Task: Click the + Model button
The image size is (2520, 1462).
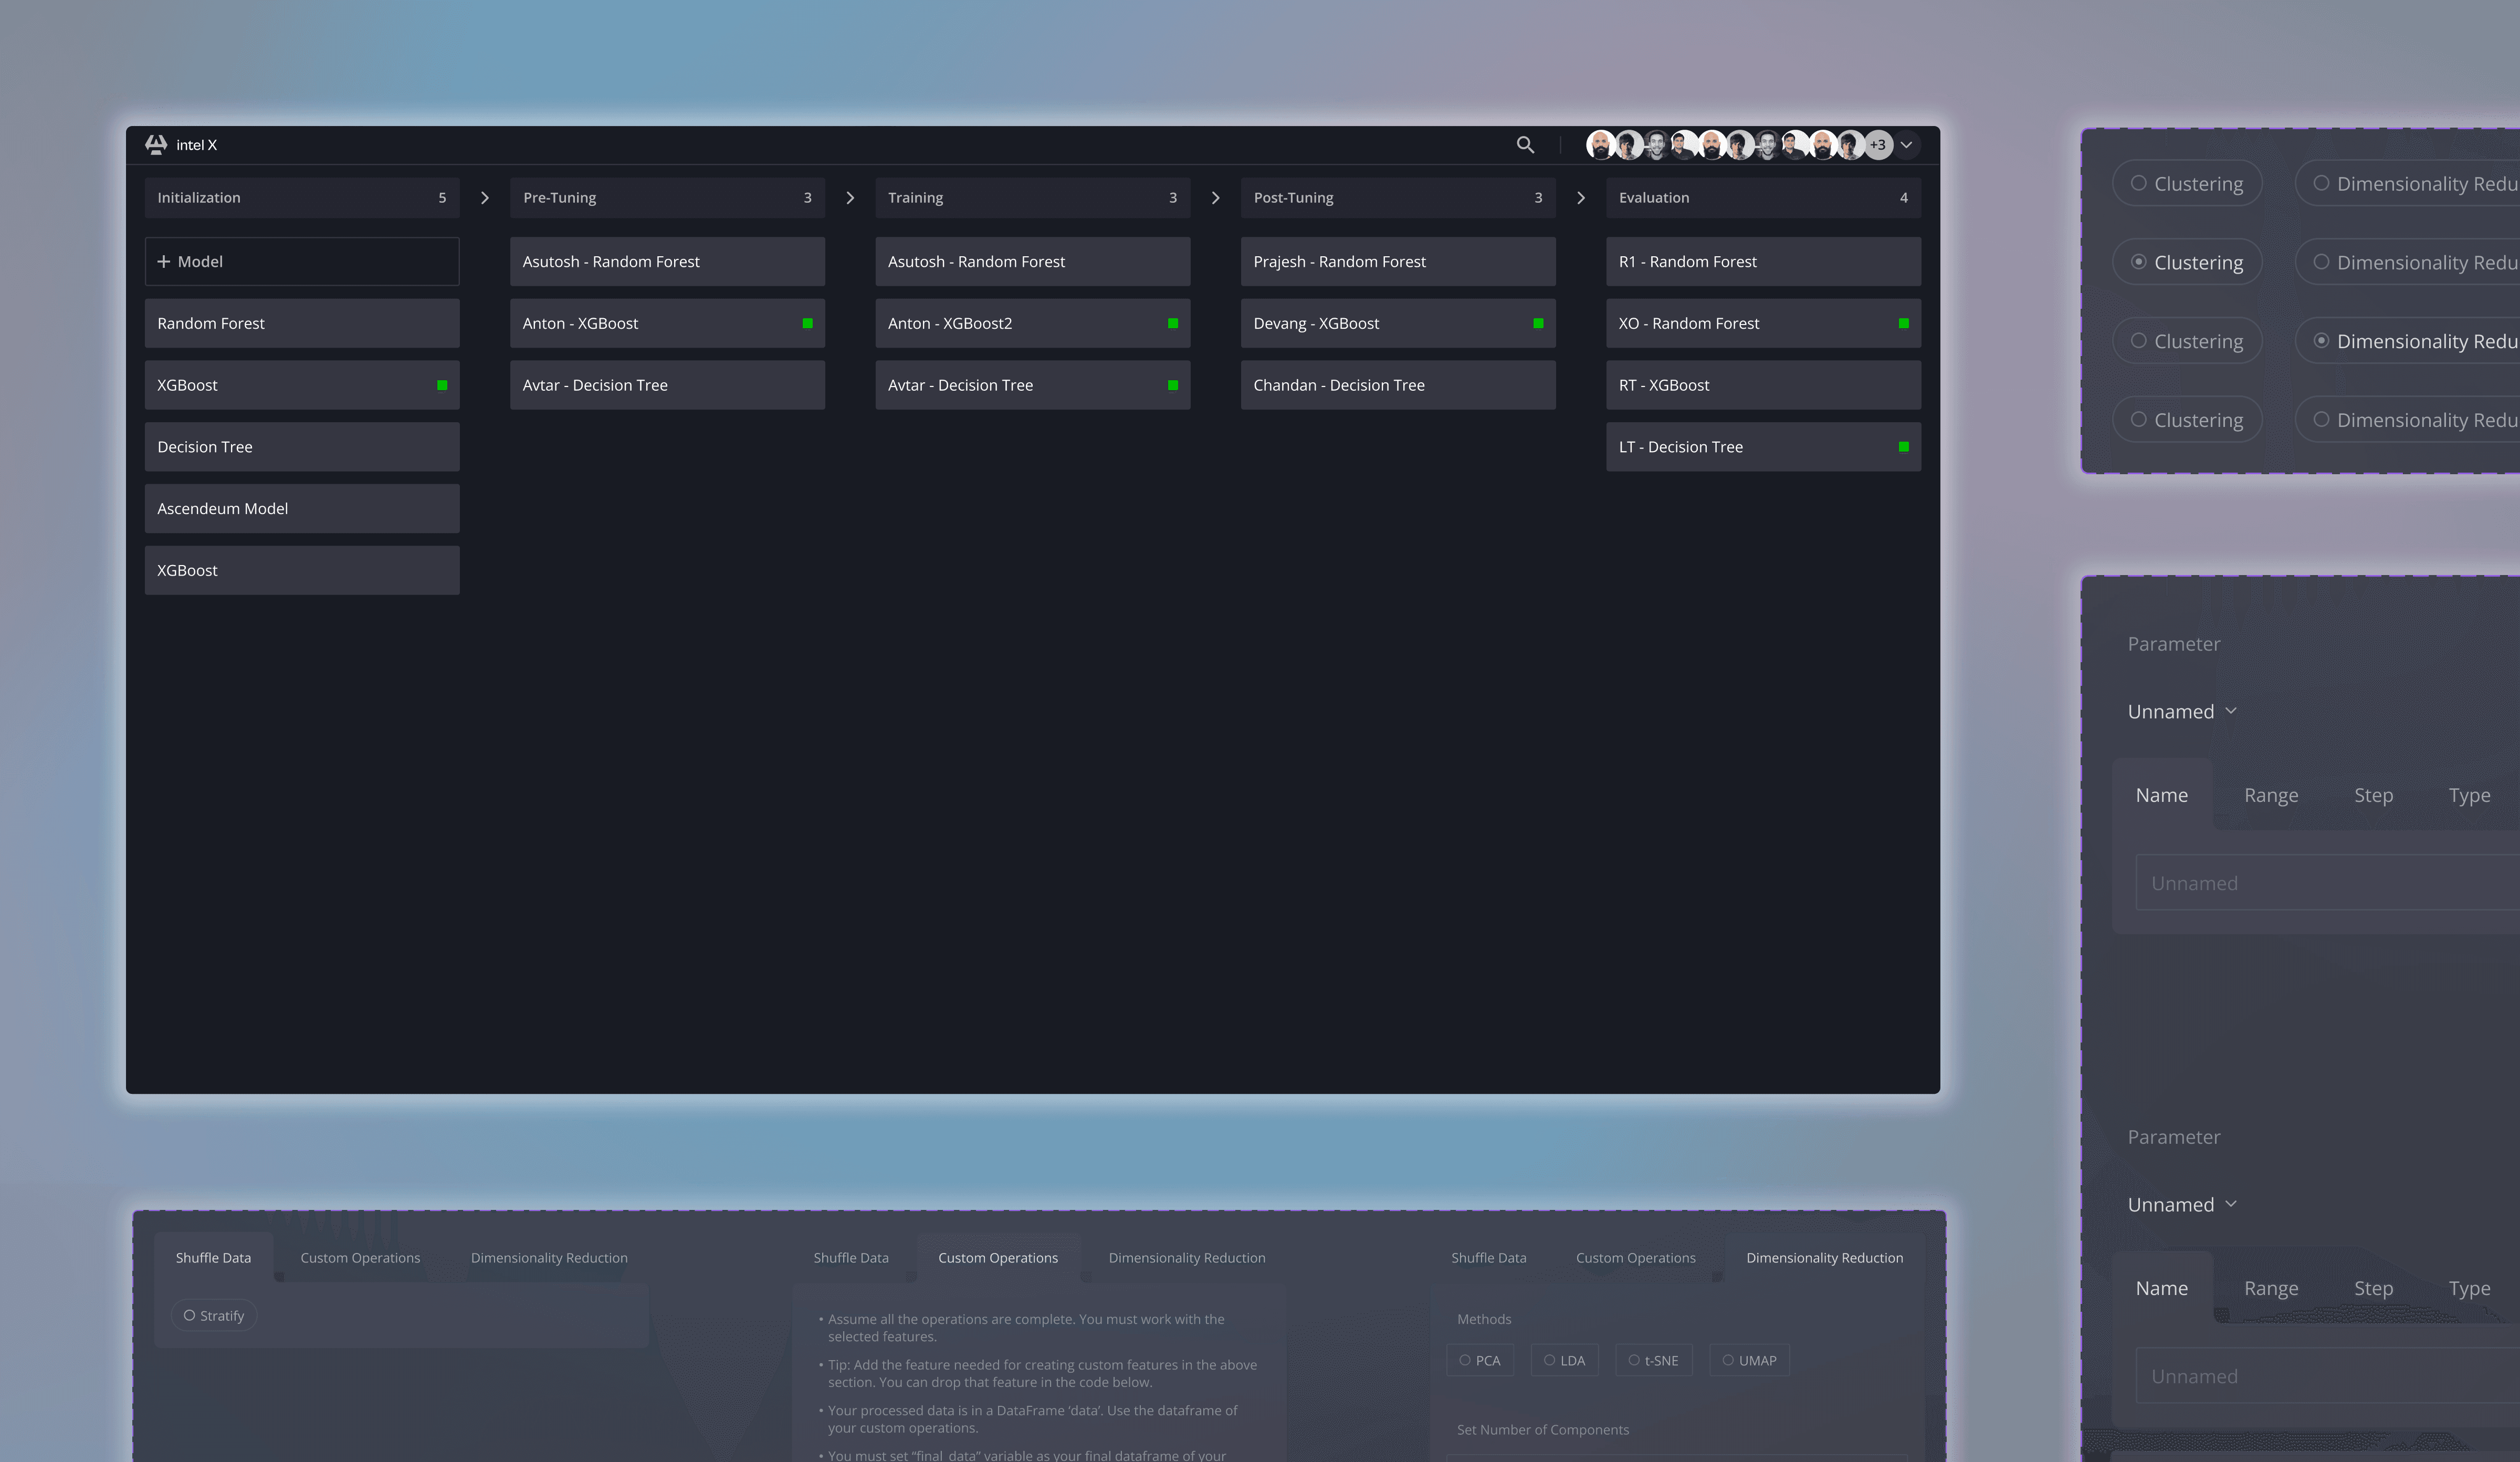Action: coord(301,262)
